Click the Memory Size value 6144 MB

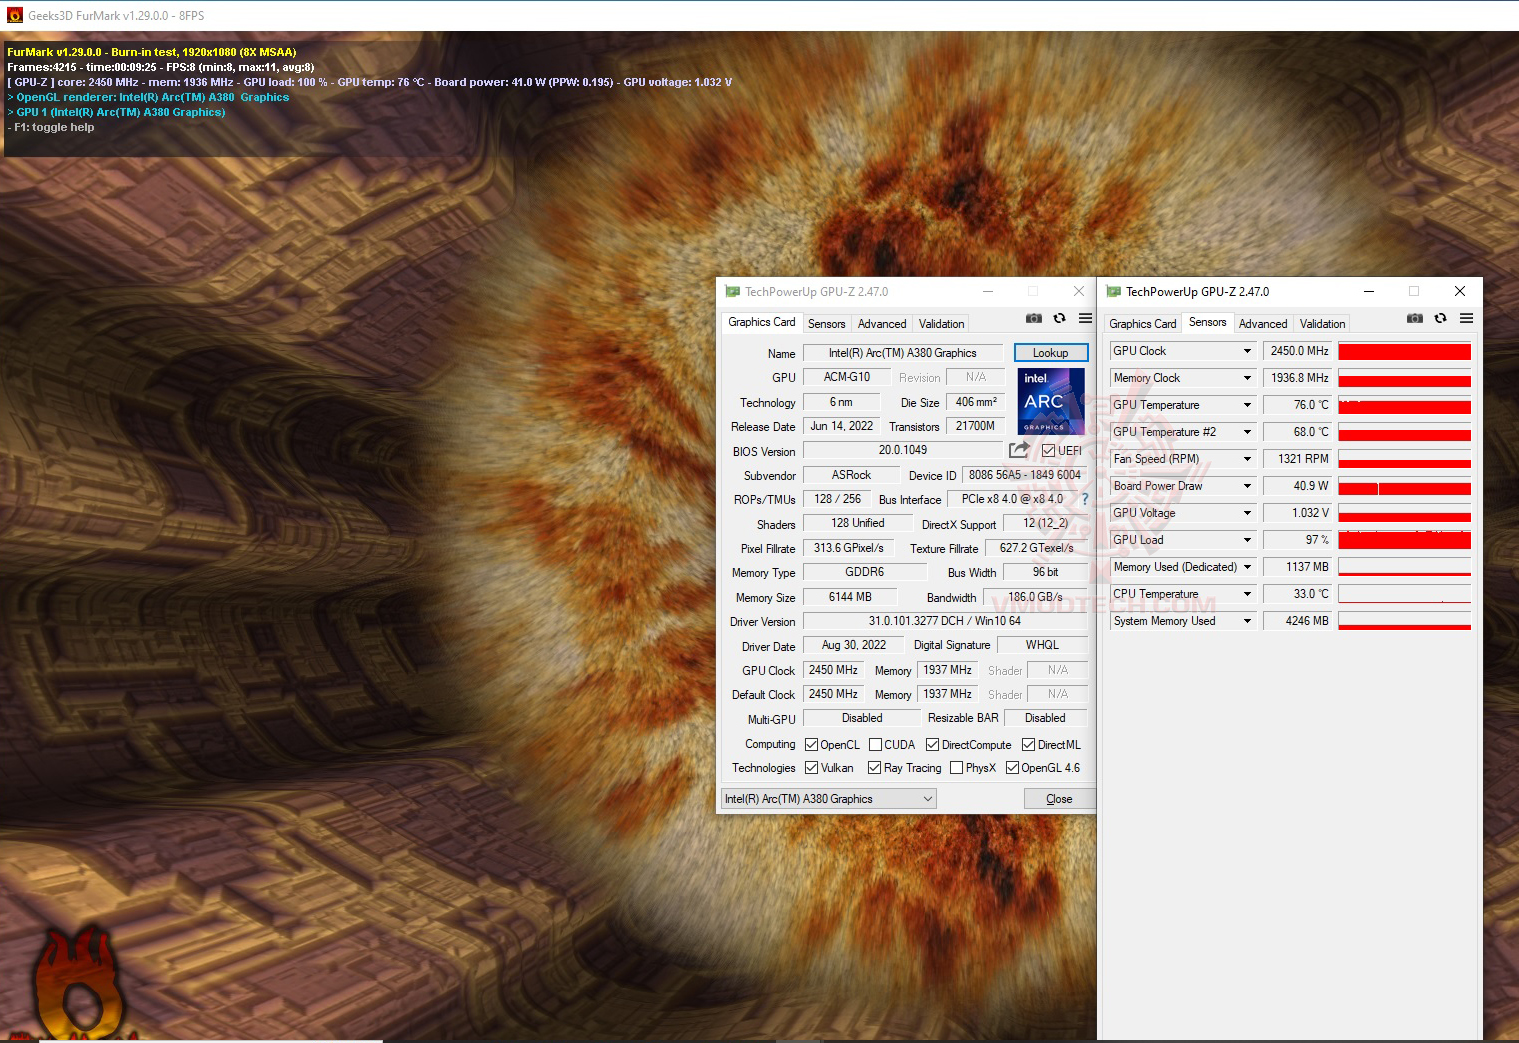coord(851,597)
